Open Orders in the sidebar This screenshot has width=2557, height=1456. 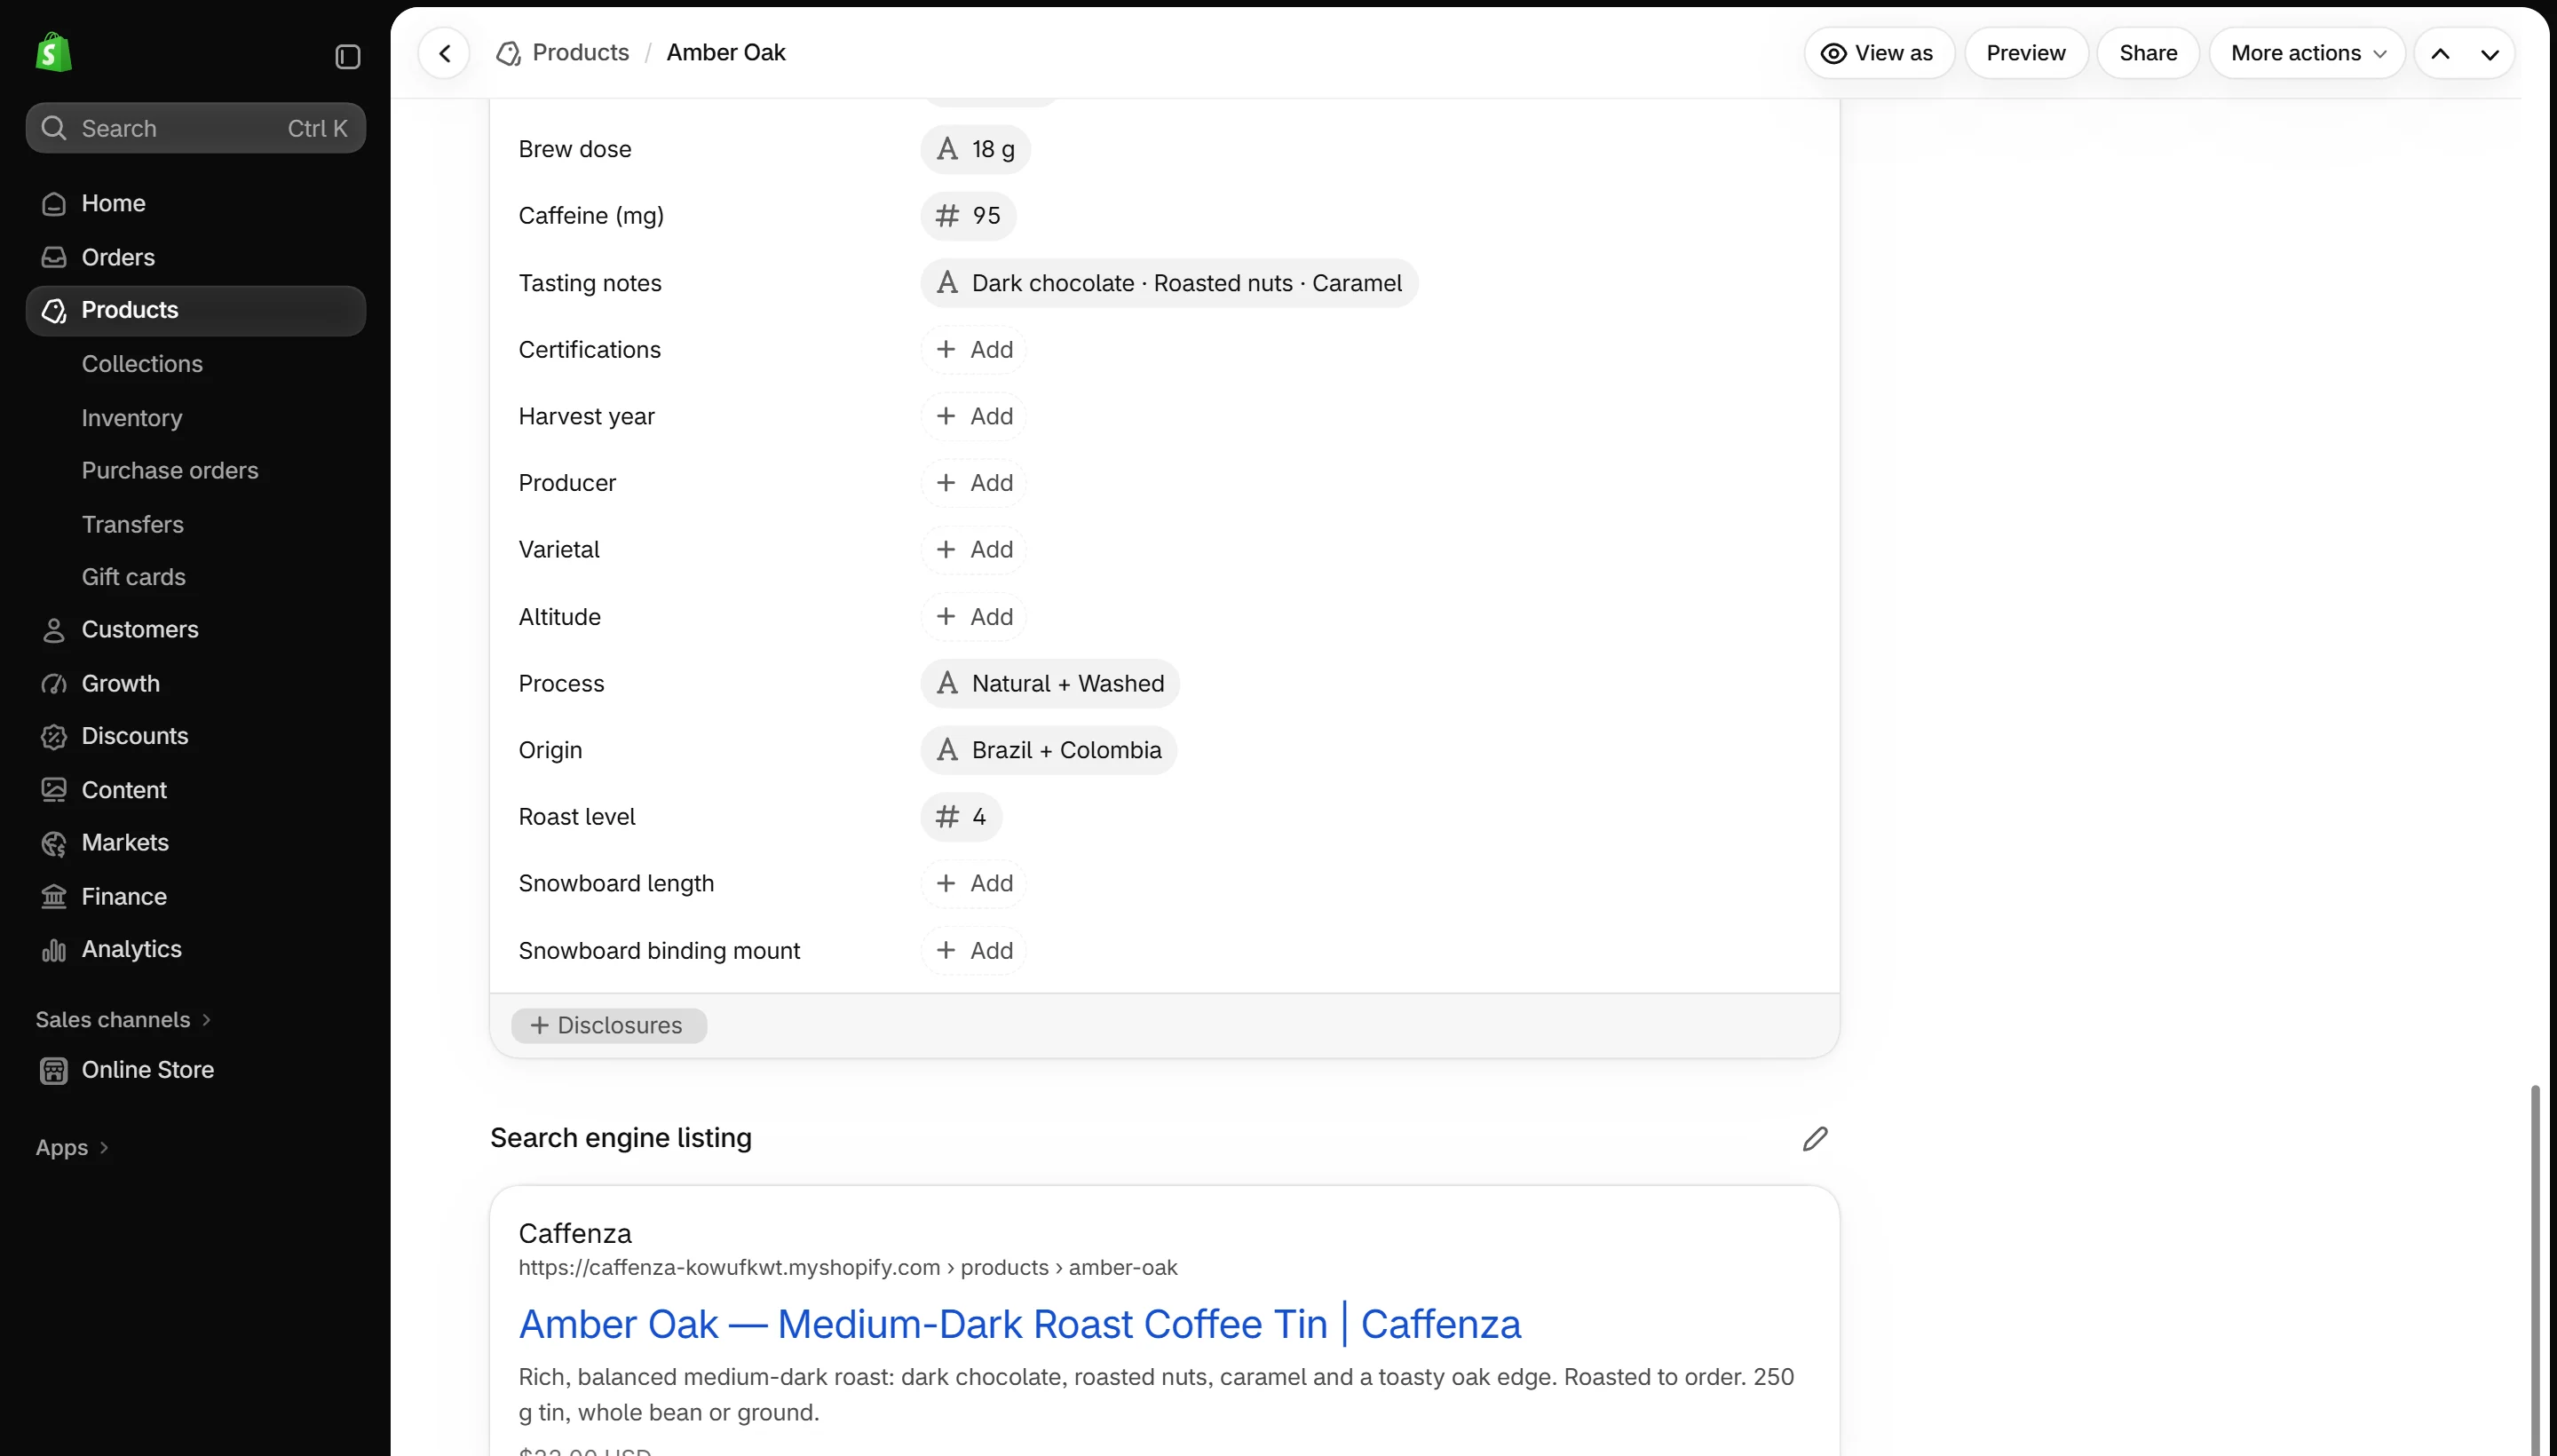pos(196,257)
